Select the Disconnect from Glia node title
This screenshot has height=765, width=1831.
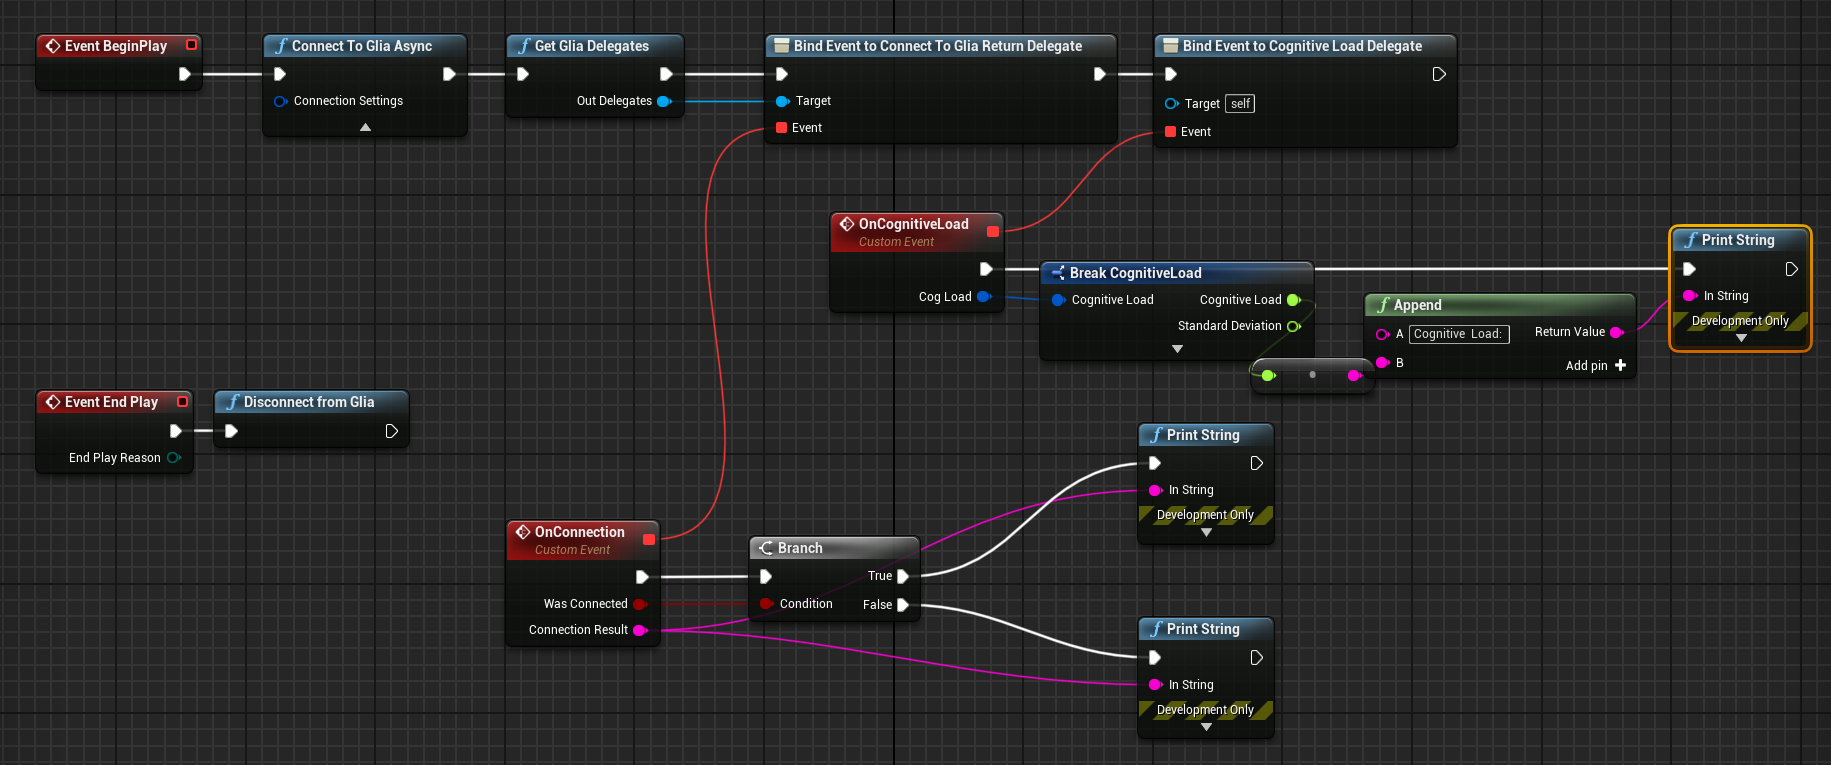308,402
